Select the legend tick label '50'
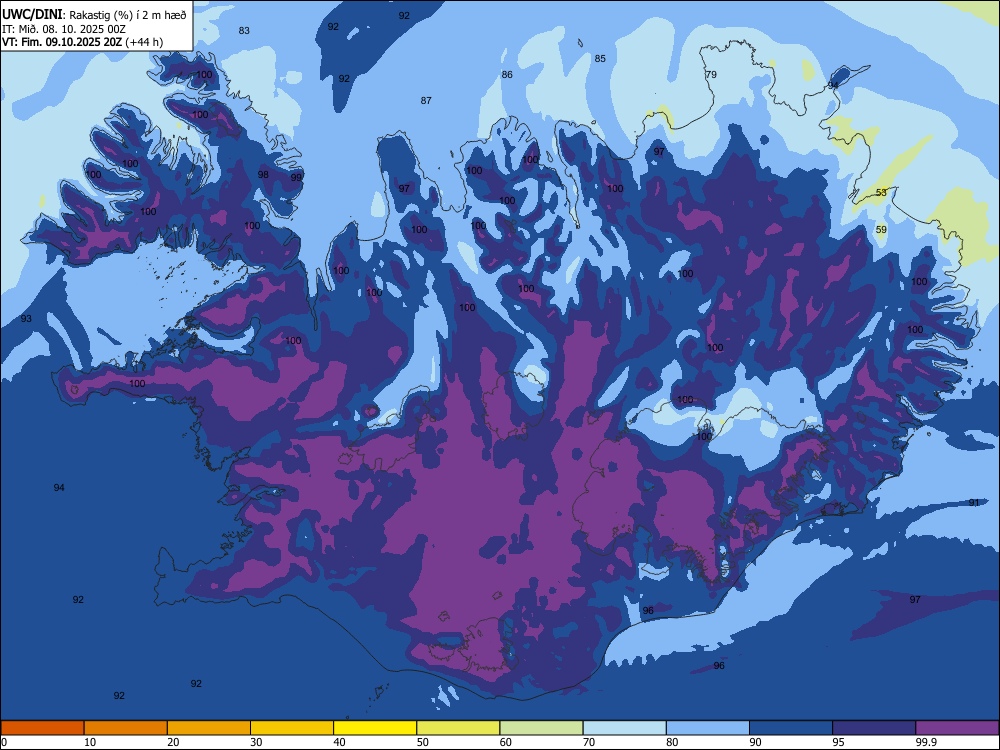 423,742
